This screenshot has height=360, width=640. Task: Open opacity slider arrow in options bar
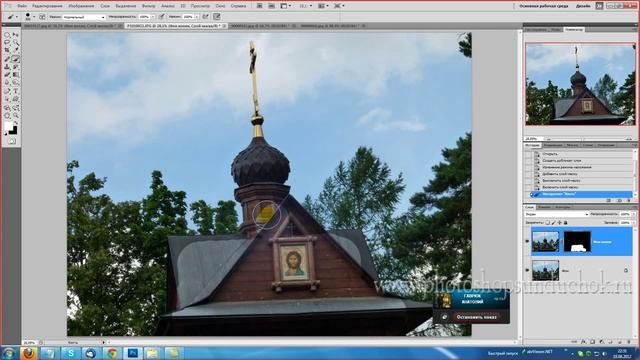(153, 17)
